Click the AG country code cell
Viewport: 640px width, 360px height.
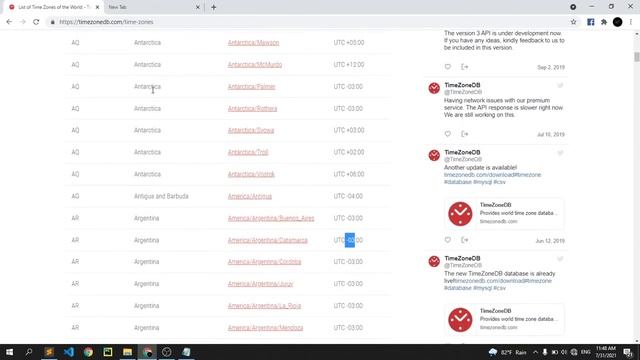coord(75,196)
